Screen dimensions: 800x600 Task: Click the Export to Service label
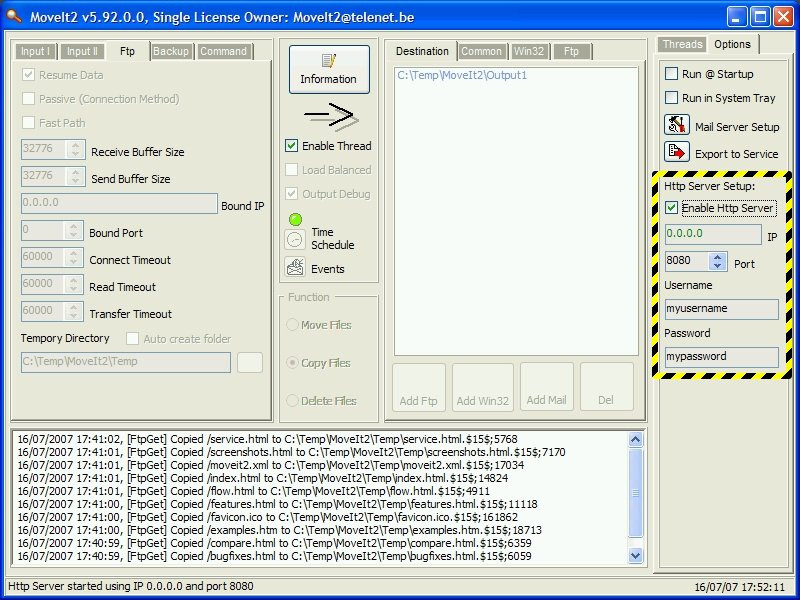pos(737,154)
